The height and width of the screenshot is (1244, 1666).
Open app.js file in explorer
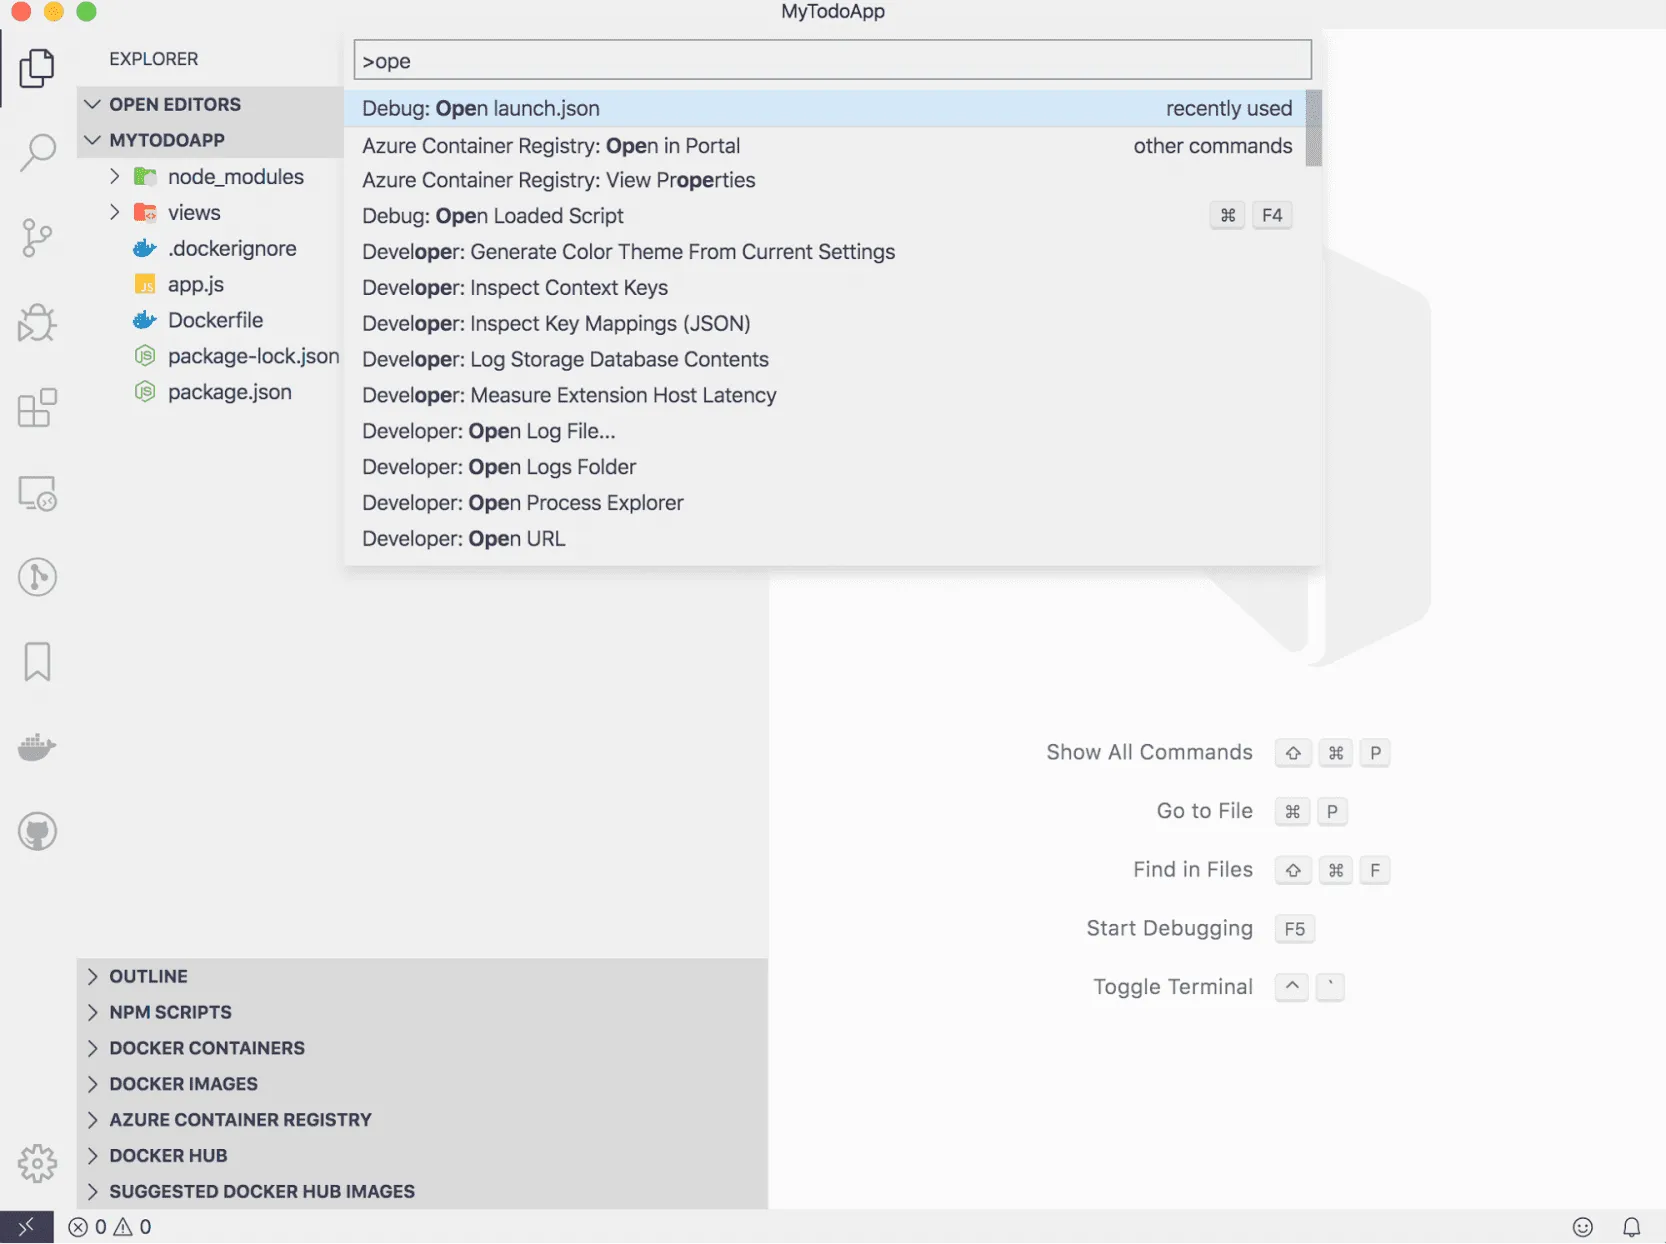coord(196,284)
